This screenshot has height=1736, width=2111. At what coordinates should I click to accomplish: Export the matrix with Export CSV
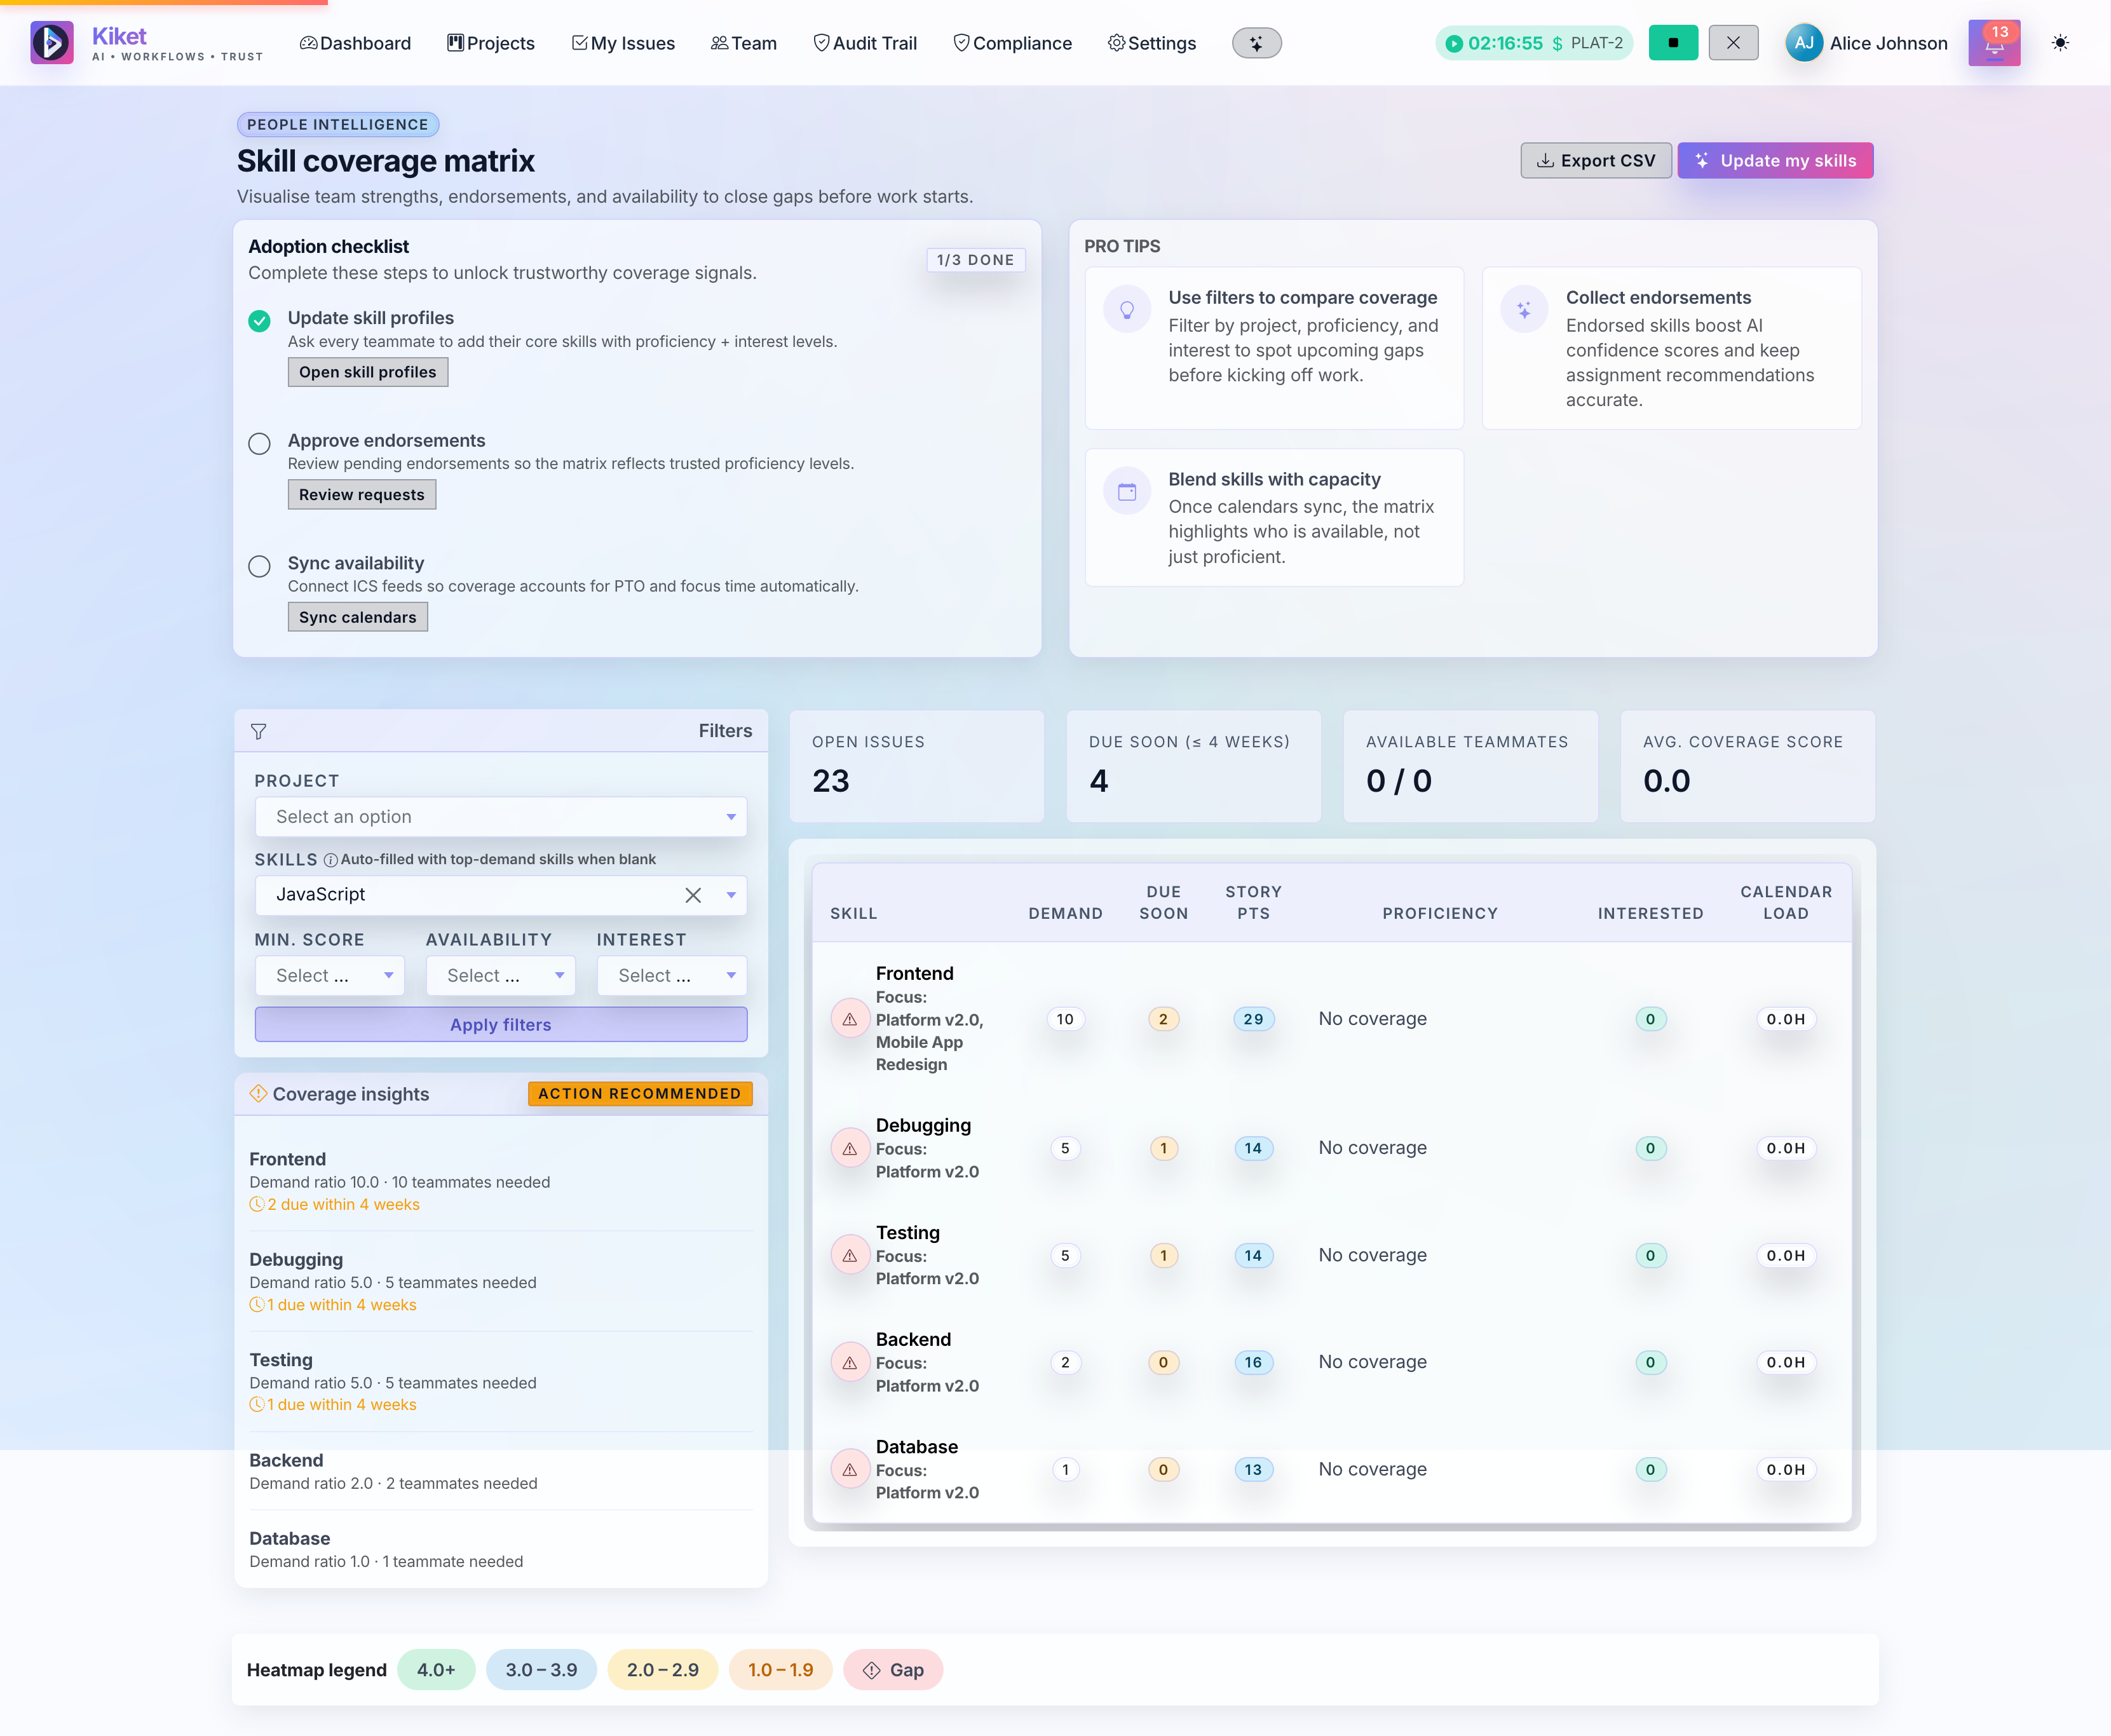(1595, 160)
